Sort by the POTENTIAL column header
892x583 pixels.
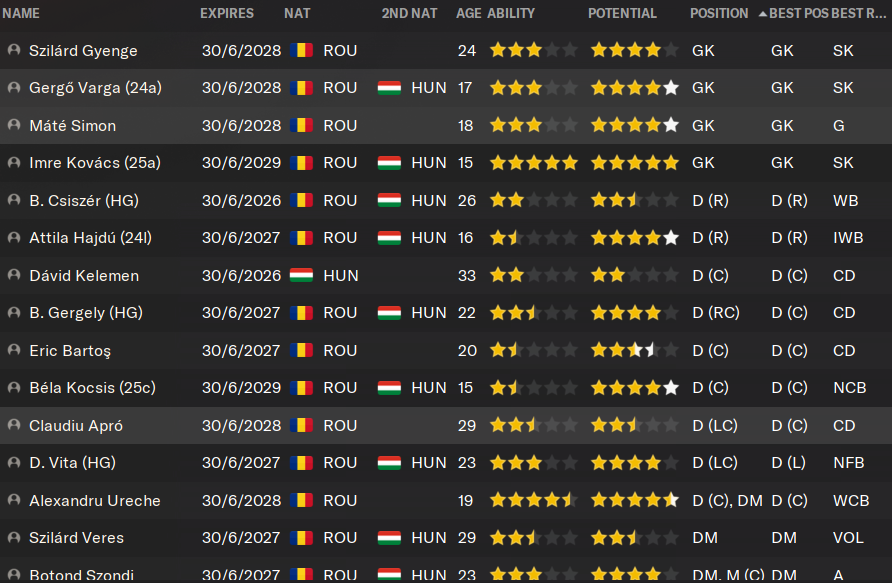point(622,13)
